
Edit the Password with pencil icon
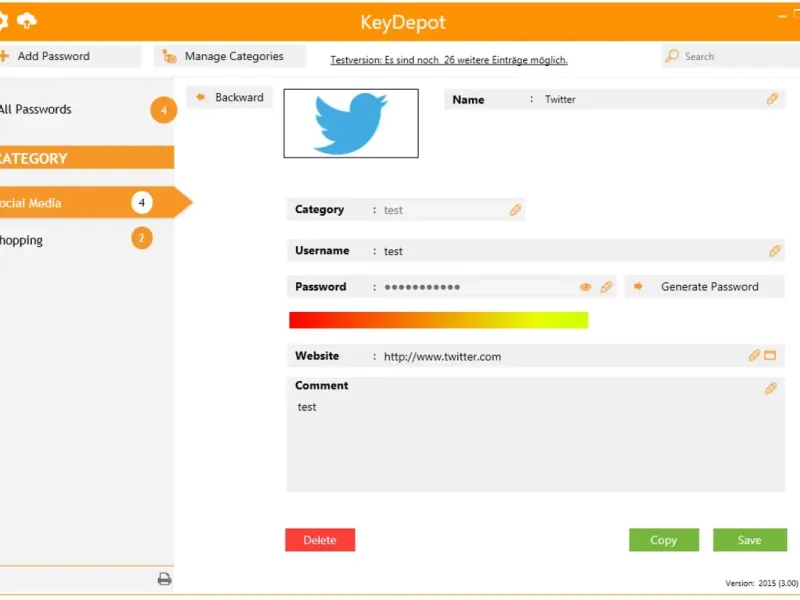(x=606, y=287)
